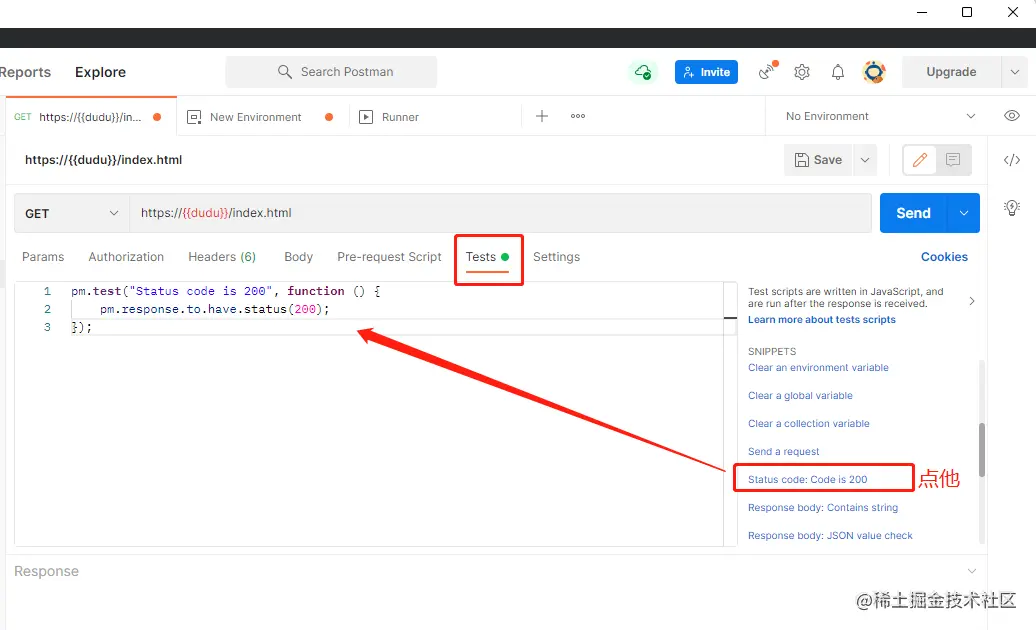Click the environment quick look eye icon
This screenshot has width=1036, height=630.
click(1012, 116)
